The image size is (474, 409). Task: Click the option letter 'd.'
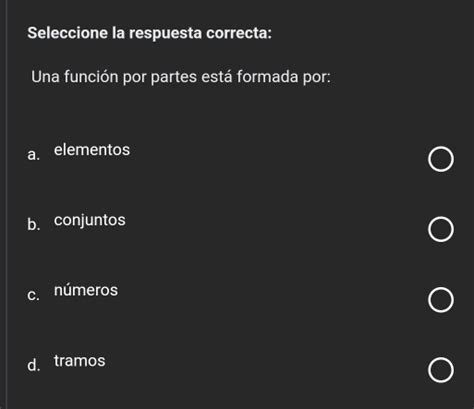click(34, 365)
